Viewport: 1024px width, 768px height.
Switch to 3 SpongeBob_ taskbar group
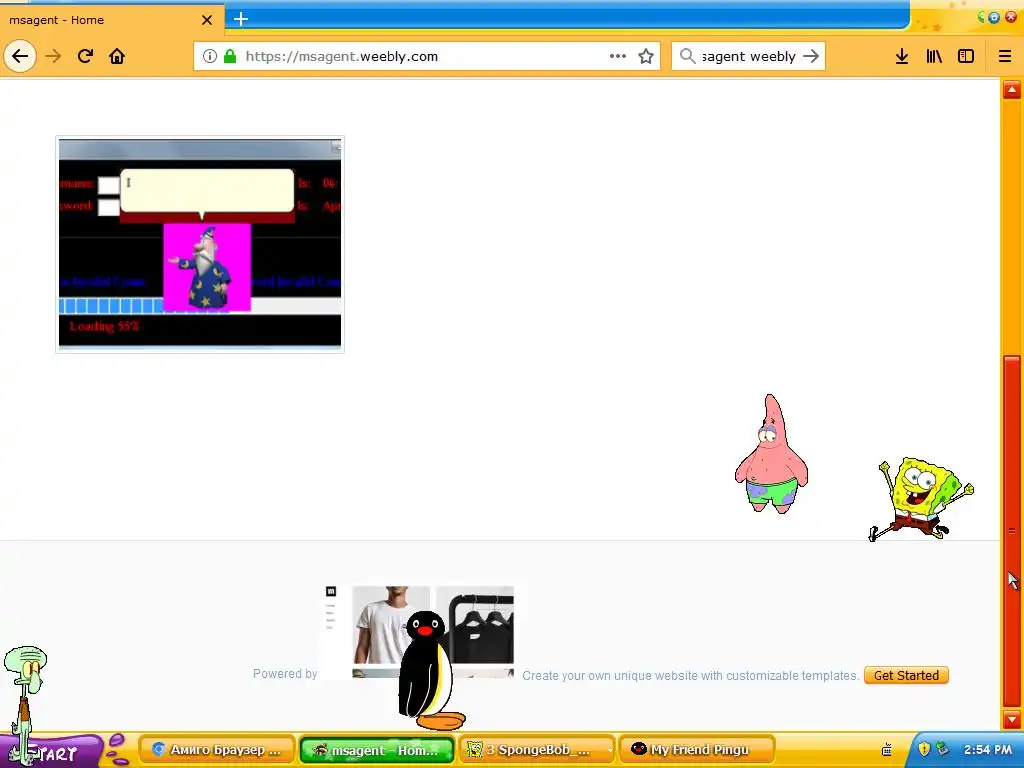tap(537, 750)
